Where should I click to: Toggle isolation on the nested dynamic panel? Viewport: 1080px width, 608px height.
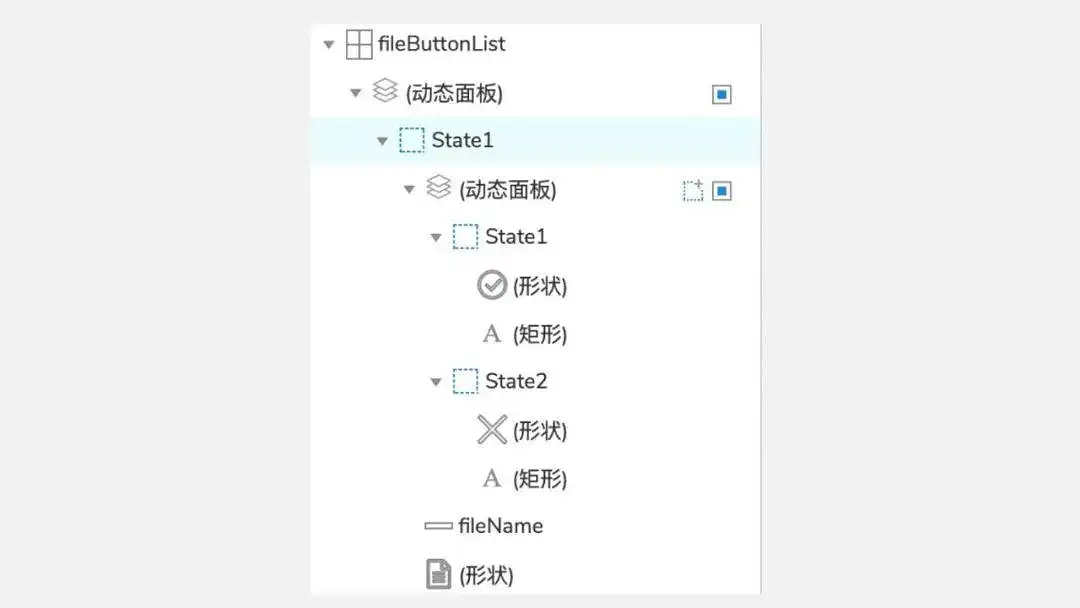point(722,188)
